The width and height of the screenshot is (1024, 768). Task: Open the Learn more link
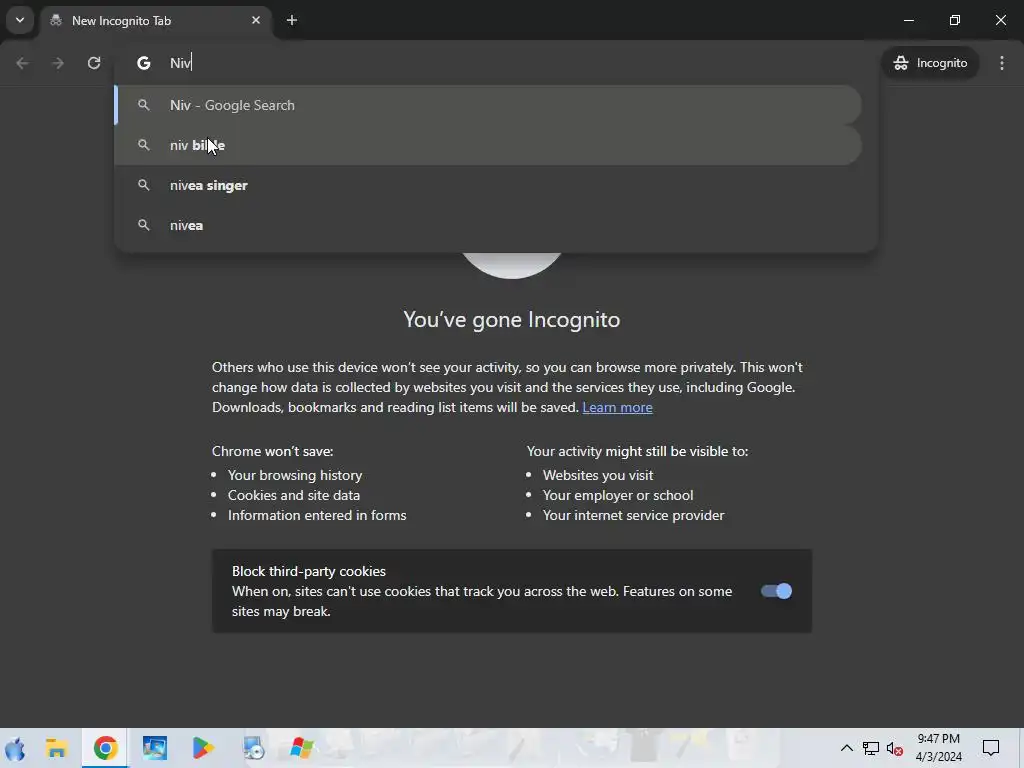tap(617, 408)
